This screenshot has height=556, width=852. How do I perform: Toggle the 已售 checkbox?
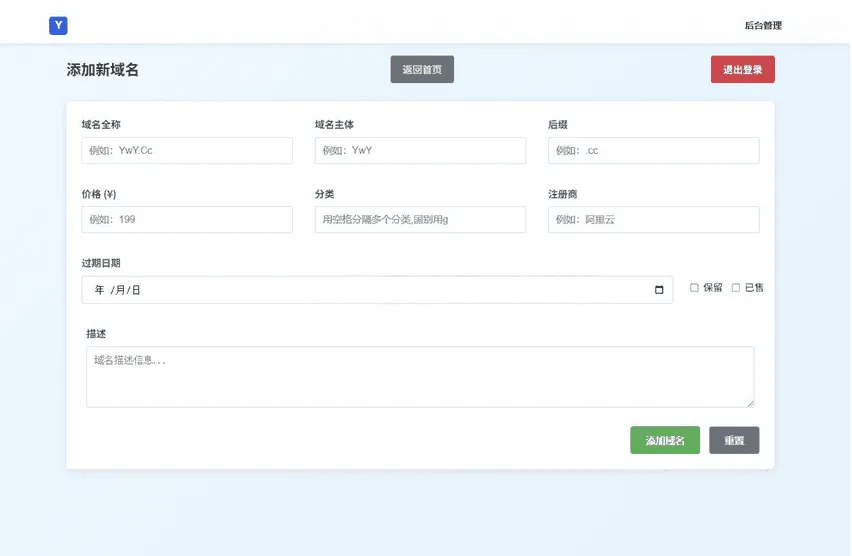click(736, 288)
